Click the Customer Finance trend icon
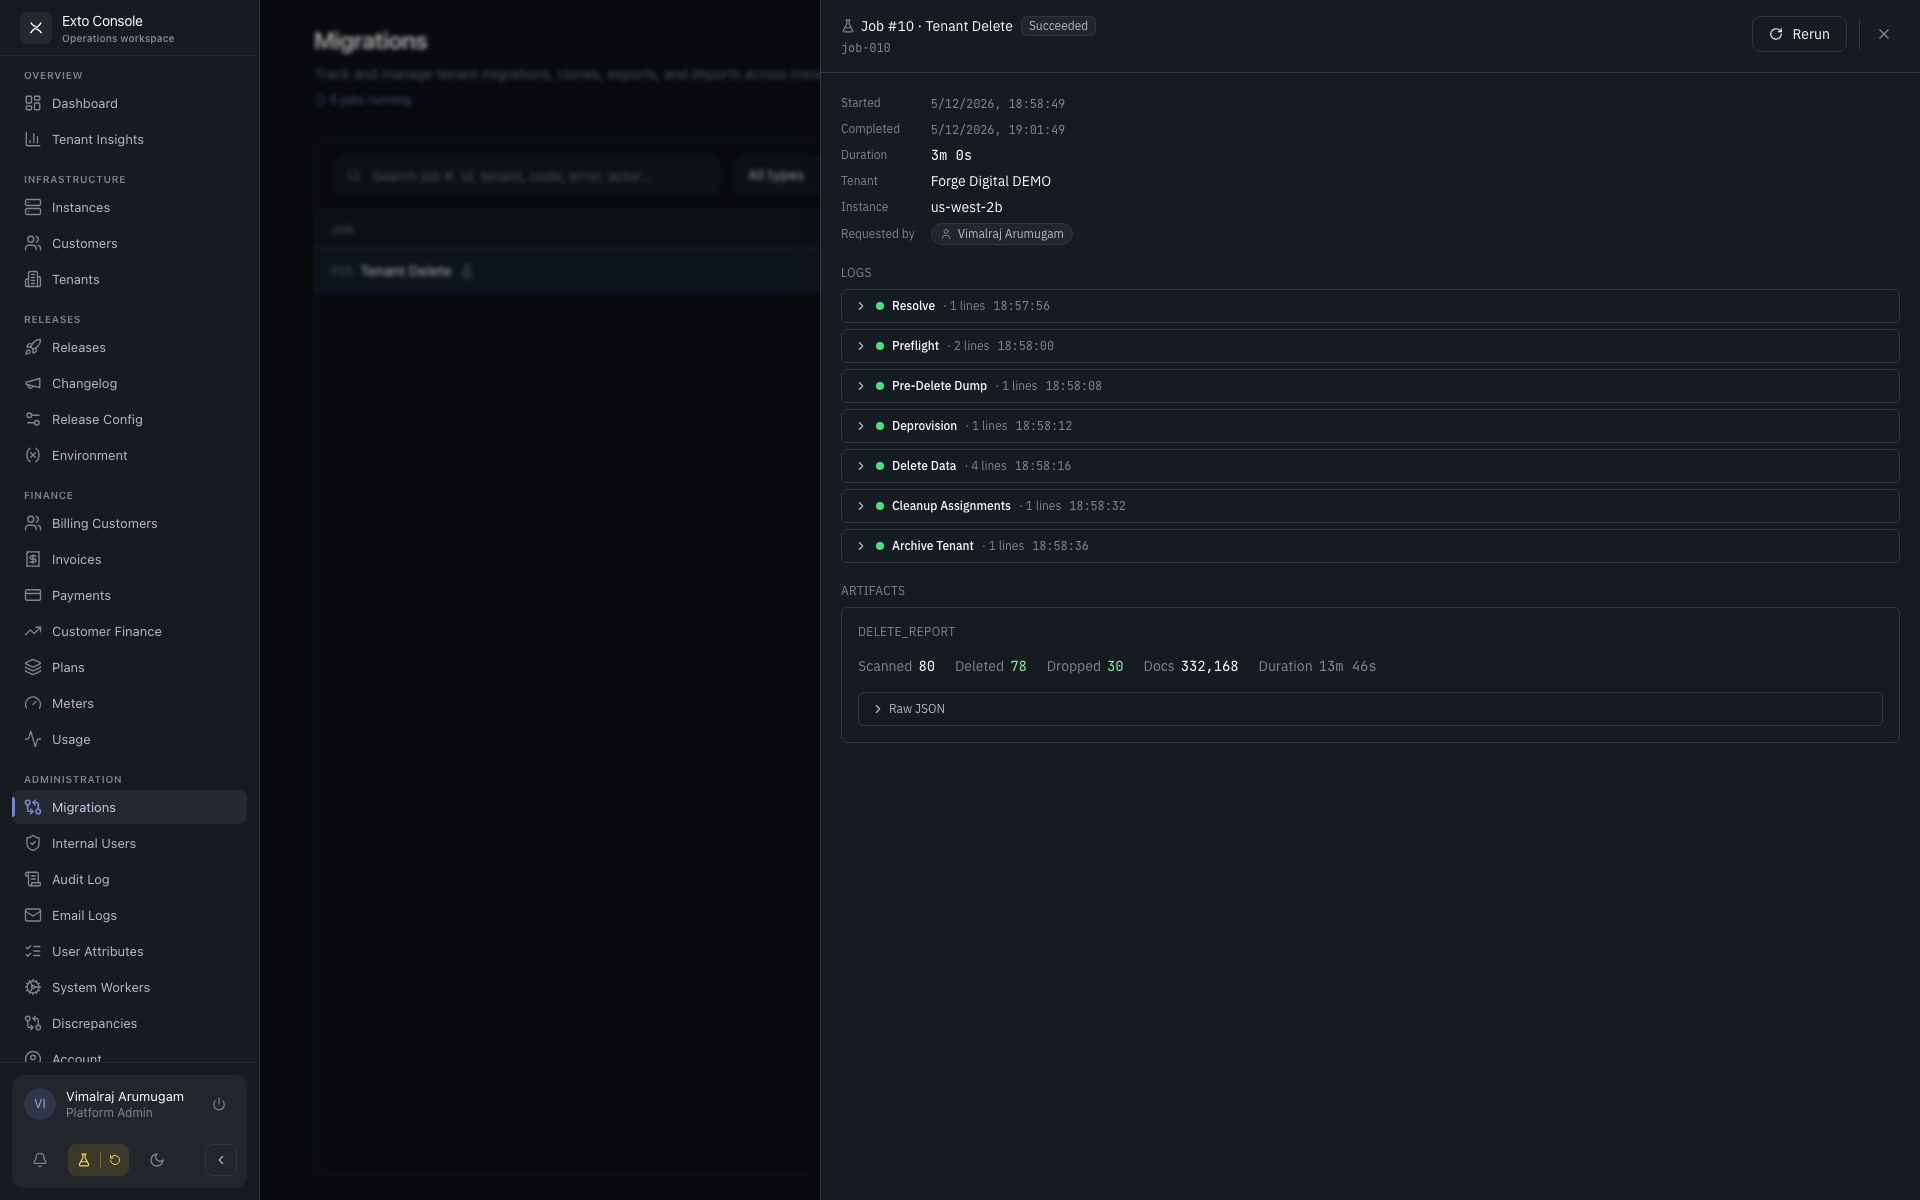This screenshot has width=1920, height=1200. (33, 631)
